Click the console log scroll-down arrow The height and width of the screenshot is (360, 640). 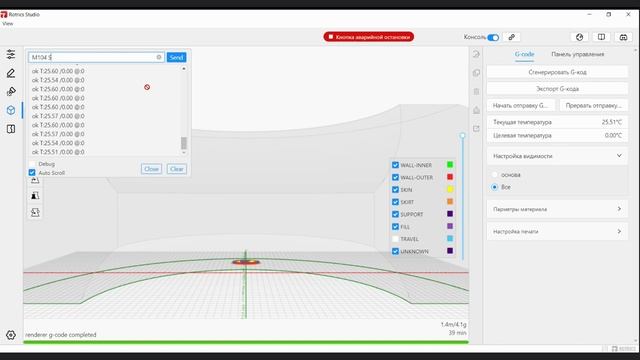point(184,153)
